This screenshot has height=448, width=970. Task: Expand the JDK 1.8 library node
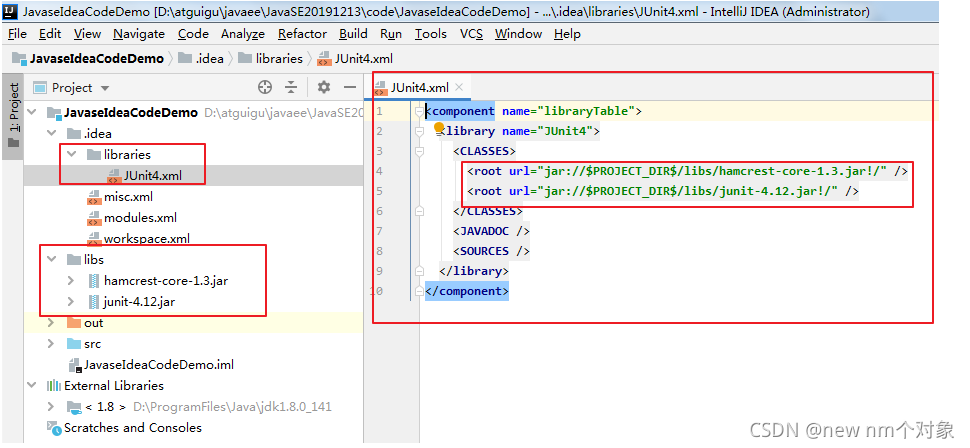51,407
